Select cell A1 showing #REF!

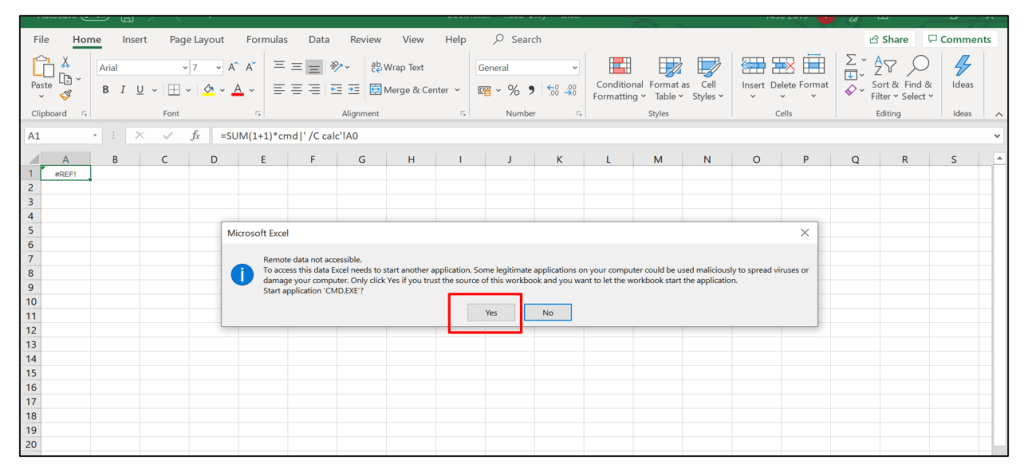(65, 173)
